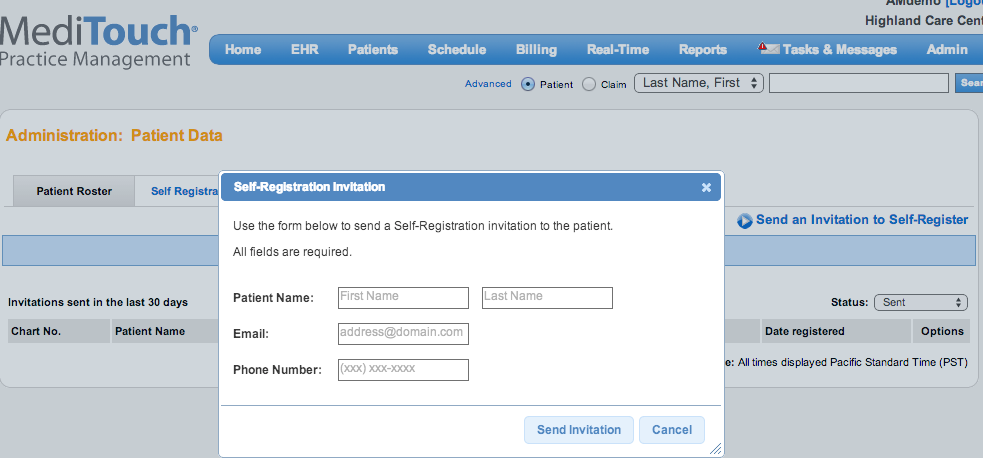Click the Phone Number field
This screenshot has width=983, height=470.
[x=403, y=370]
